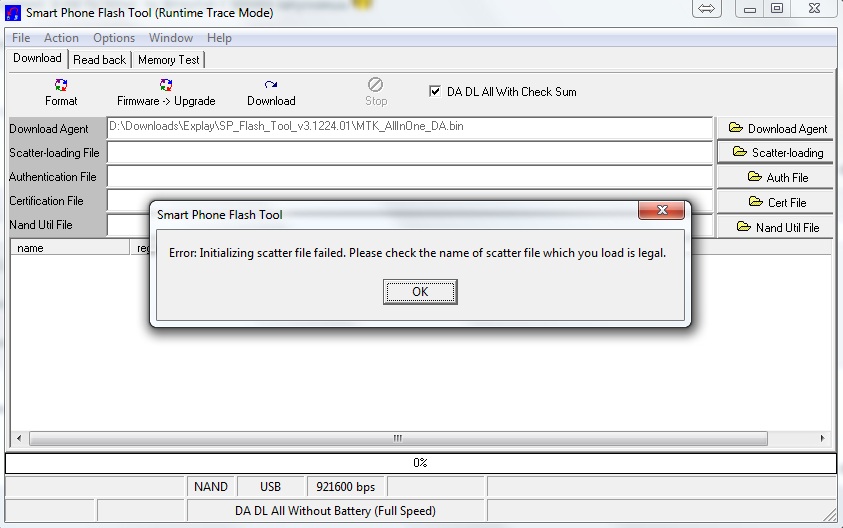Click the Format toolbar icon
Viewport: 843px width, 528px height.
tap(61, 86)
